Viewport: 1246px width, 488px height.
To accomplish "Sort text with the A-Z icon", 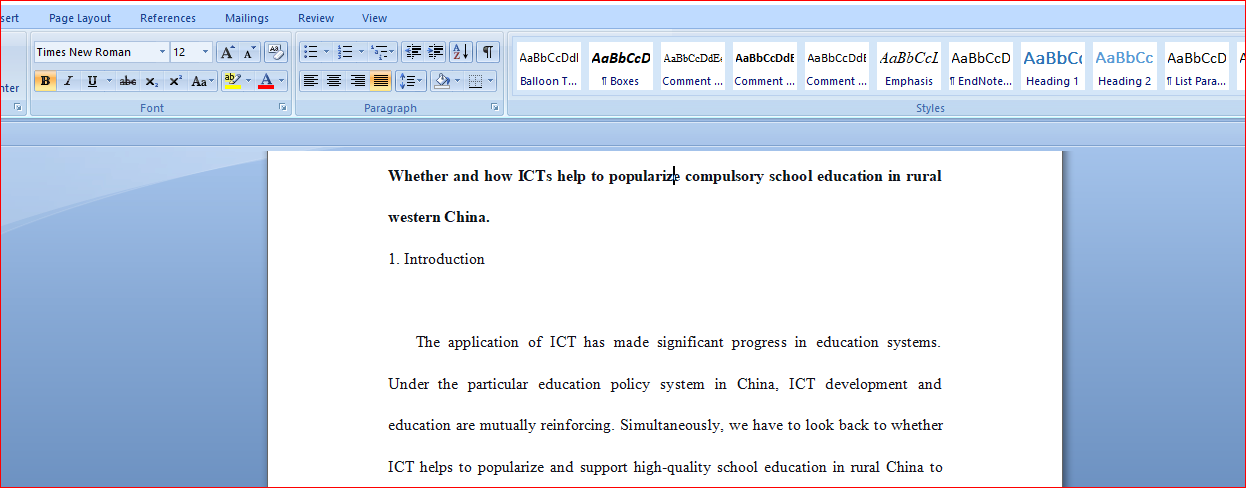I will pyautogui.click(x=461, y=52).
